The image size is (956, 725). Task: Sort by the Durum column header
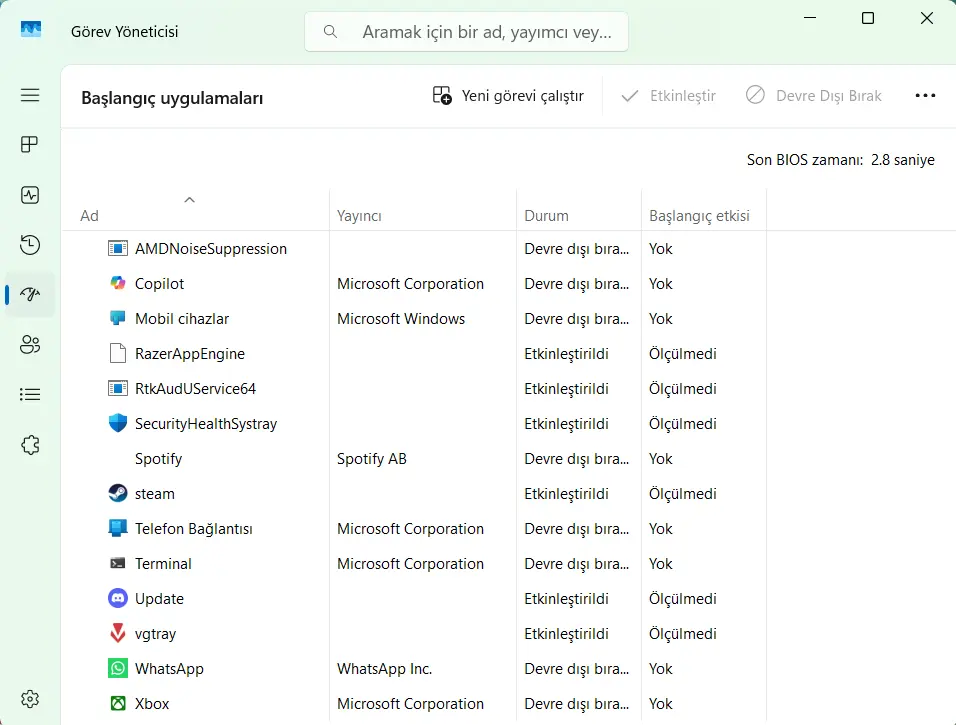(x=579, y=210)
